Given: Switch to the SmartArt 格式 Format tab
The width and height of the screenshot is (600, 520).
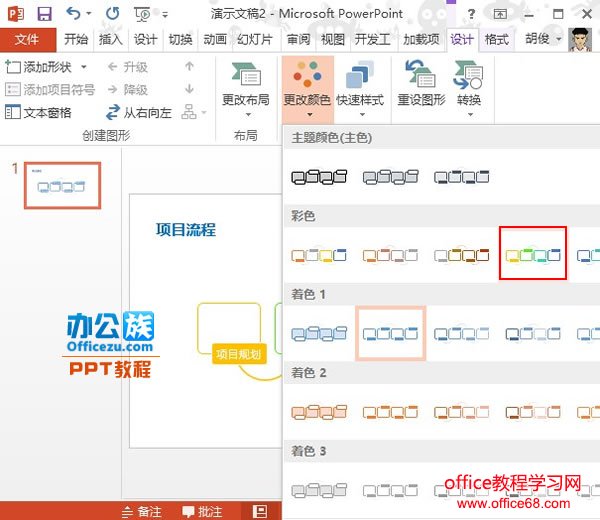Looking at the screenshot, I should pos(496,39).
